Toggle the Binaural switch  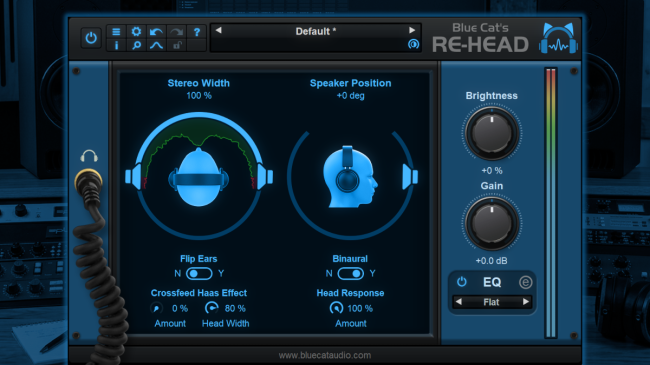point(350,273)
